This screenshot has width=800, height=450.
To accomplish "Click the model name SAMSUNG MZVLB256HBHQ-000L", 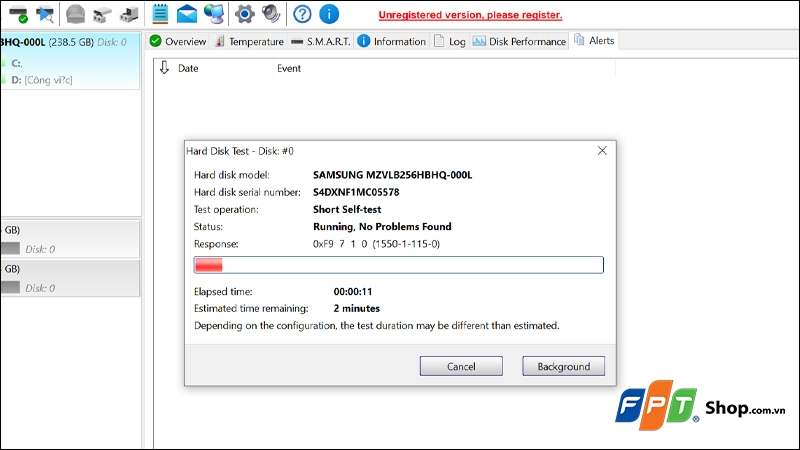I will pos(392,175).
